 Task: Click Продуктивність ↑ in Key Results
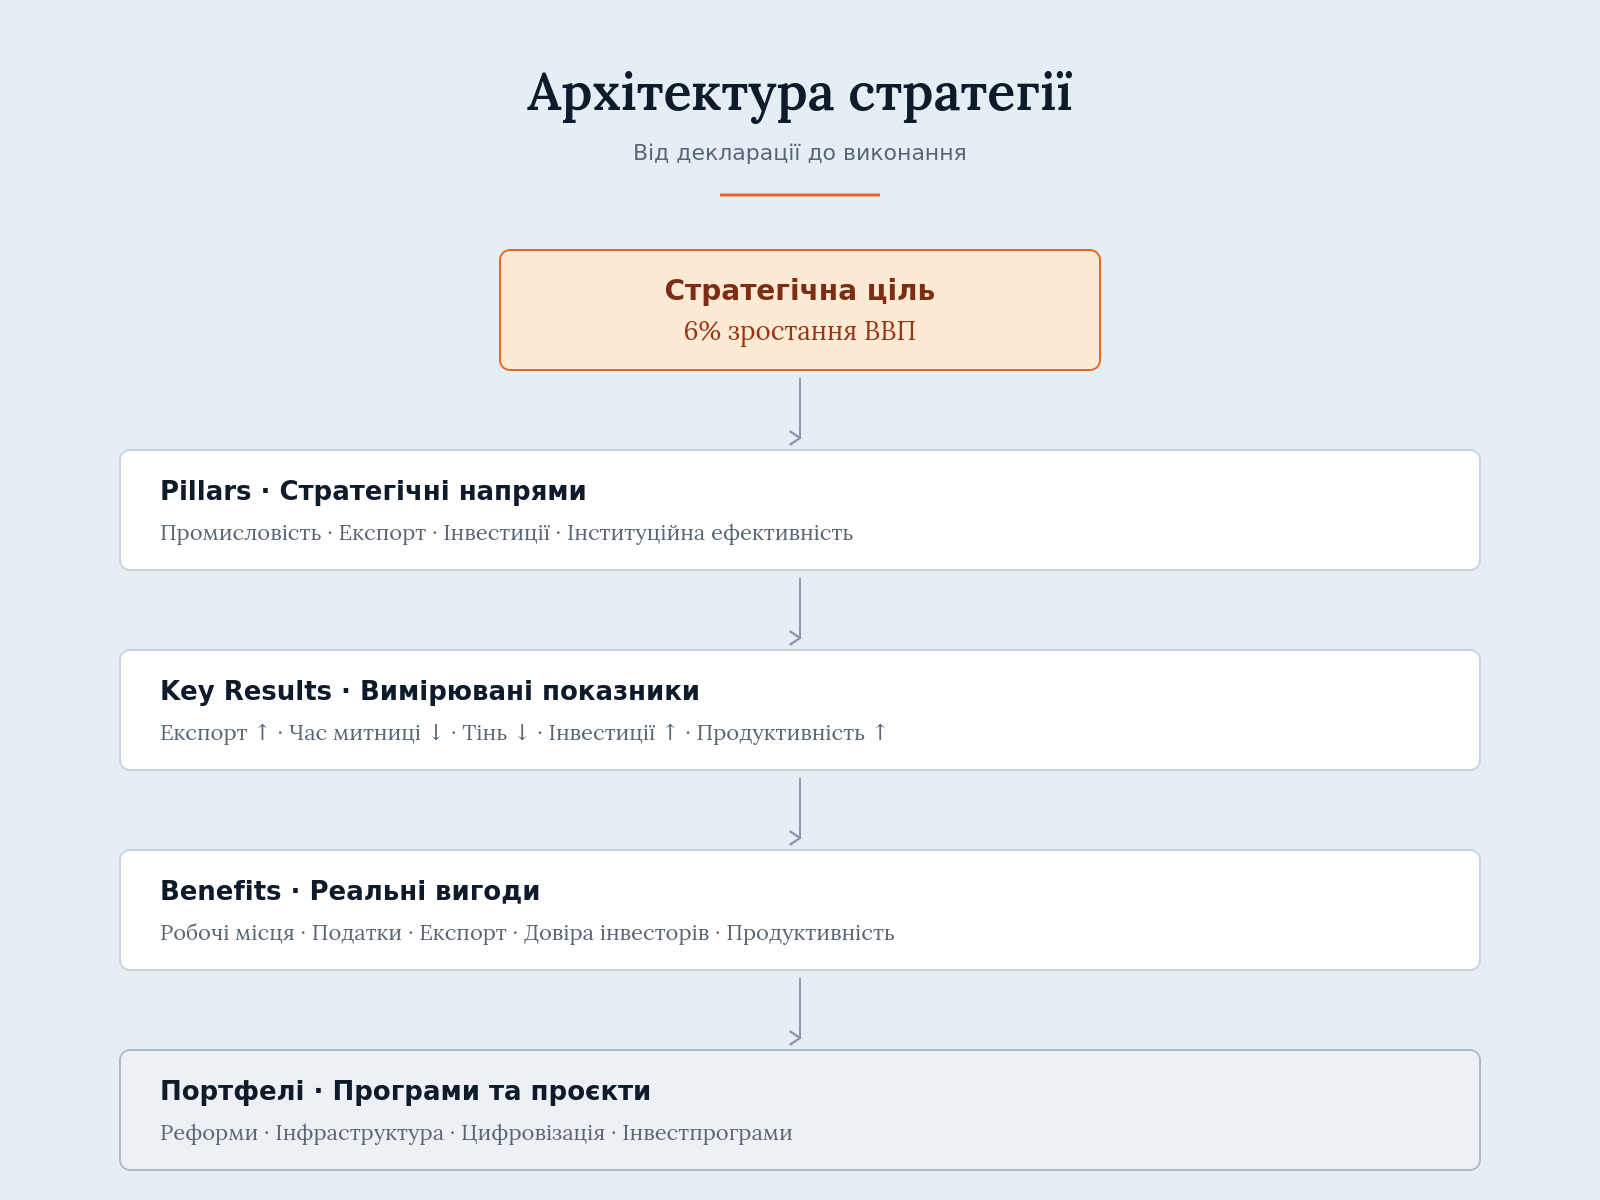coord(792,733)
